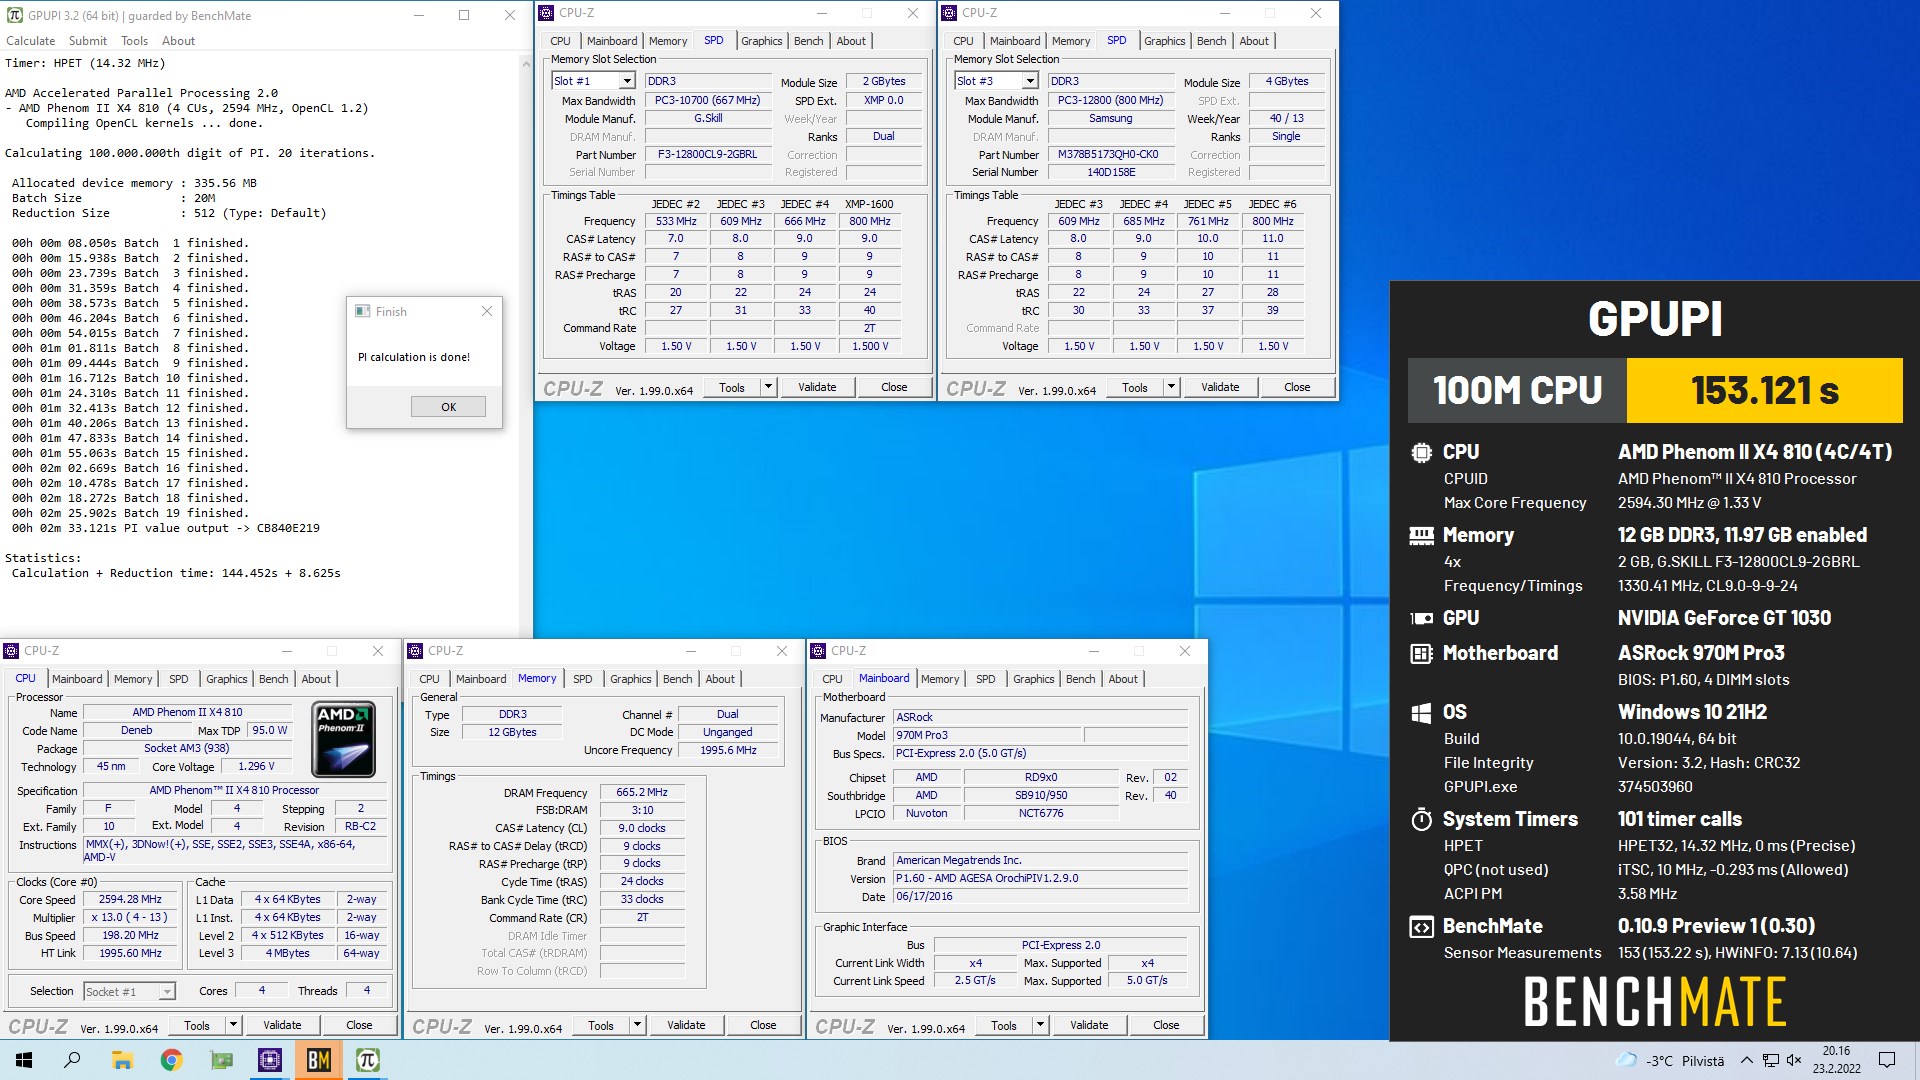Switch to About tab in Mainboard tab window
1920x1080 pixels.
[1123, 679]
